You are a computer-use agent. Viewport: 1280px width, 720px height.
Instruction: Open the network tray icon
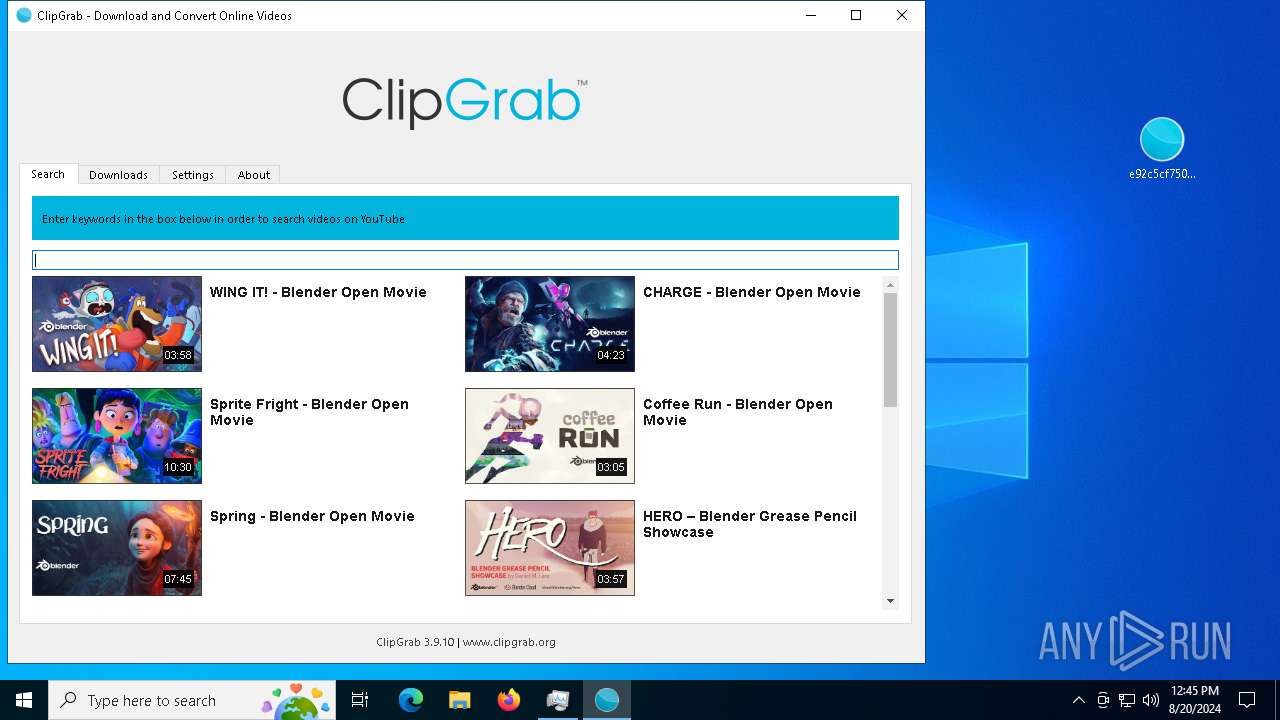click(x=1127, y=700)
